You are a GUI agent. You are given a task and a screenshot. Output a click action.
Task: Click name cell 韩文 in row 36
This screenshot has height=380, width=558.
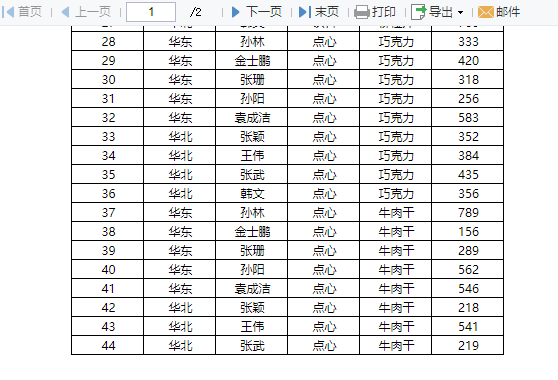[x=251, y=193]
